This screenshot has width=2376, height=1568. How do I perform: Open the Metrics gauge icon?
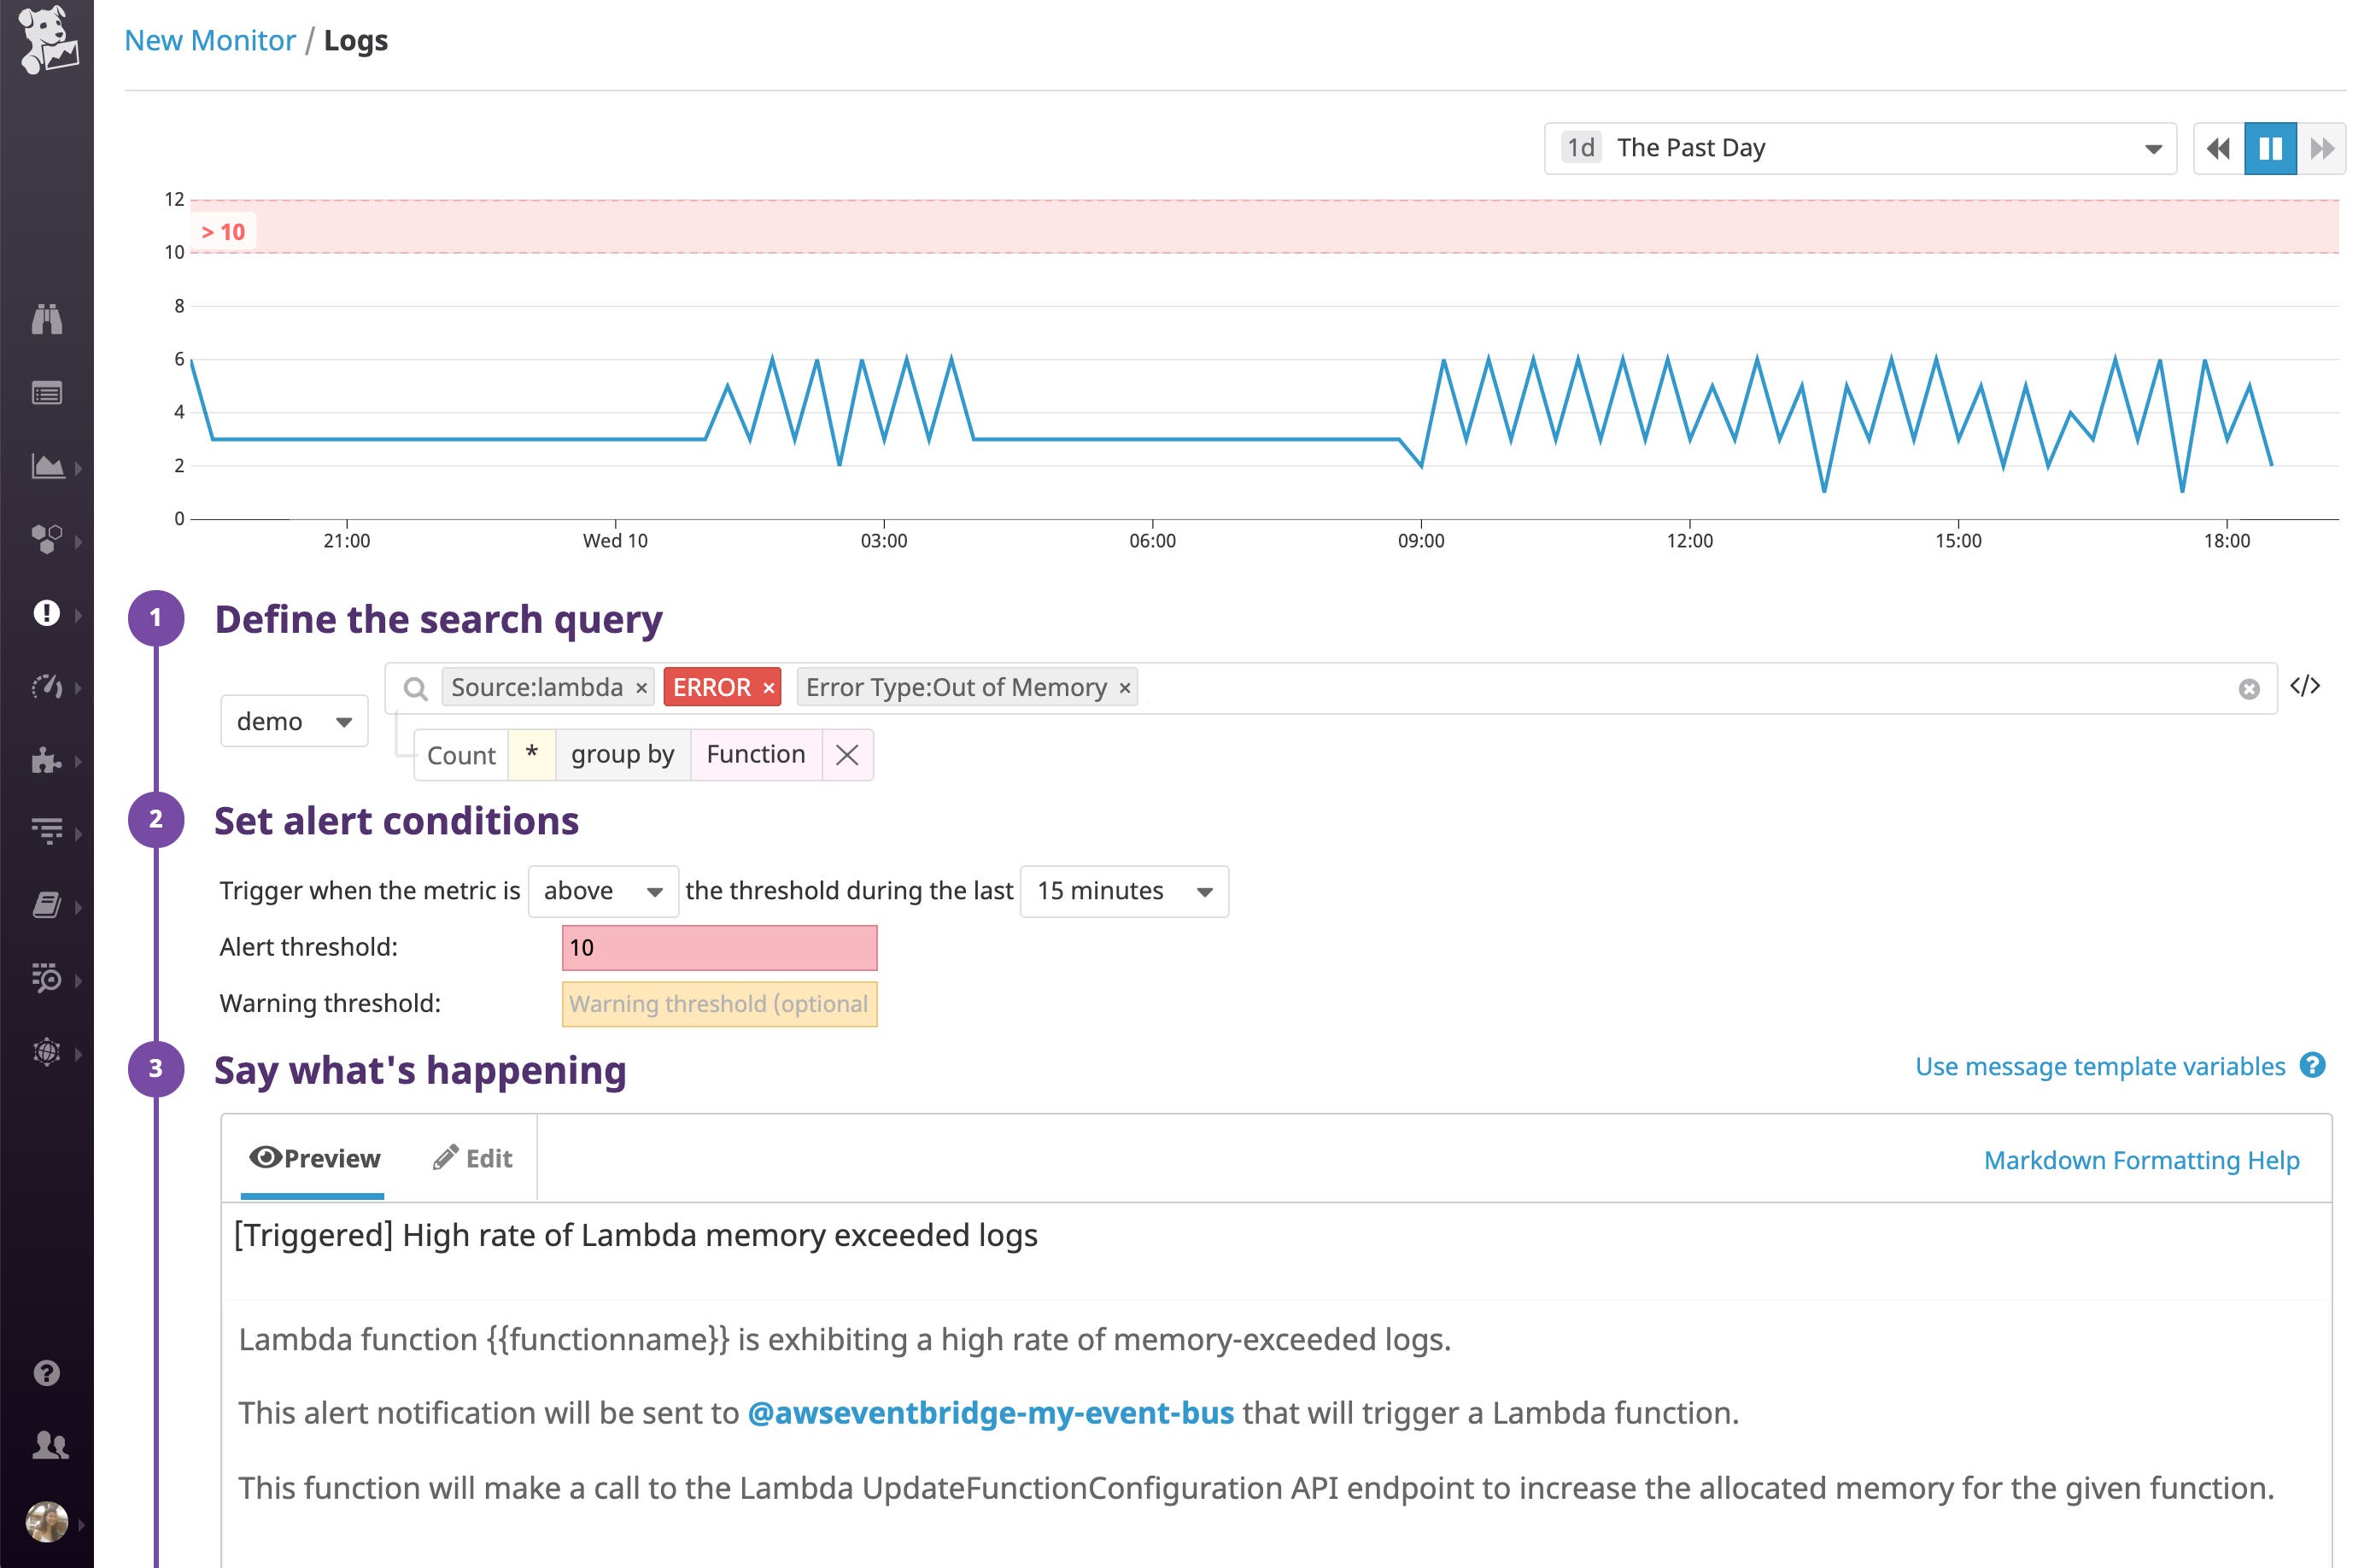(47, 688)
